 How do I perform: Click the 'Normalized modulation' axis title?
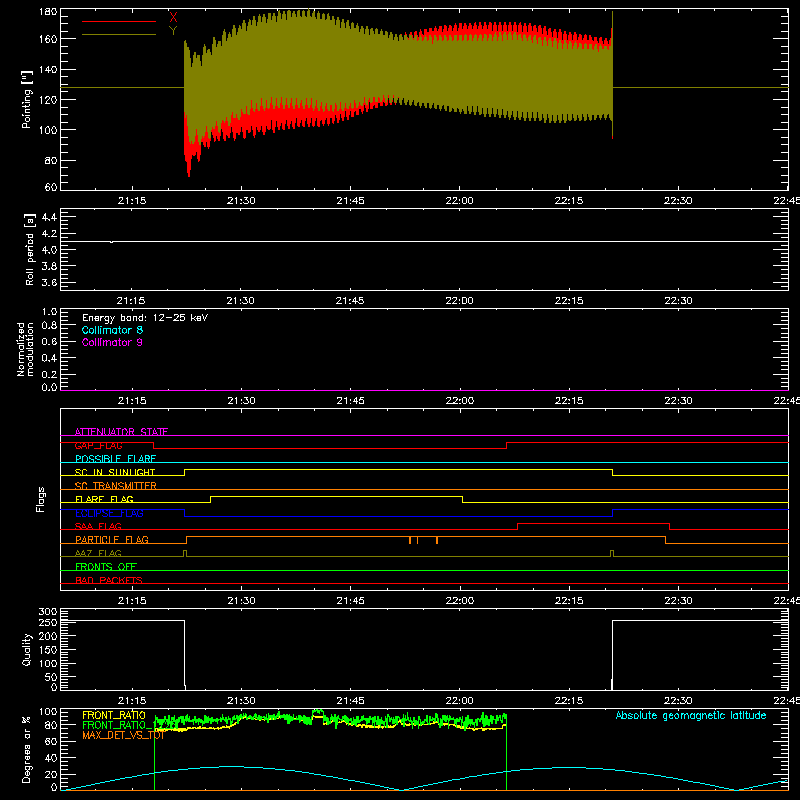(x=25, y=349)
